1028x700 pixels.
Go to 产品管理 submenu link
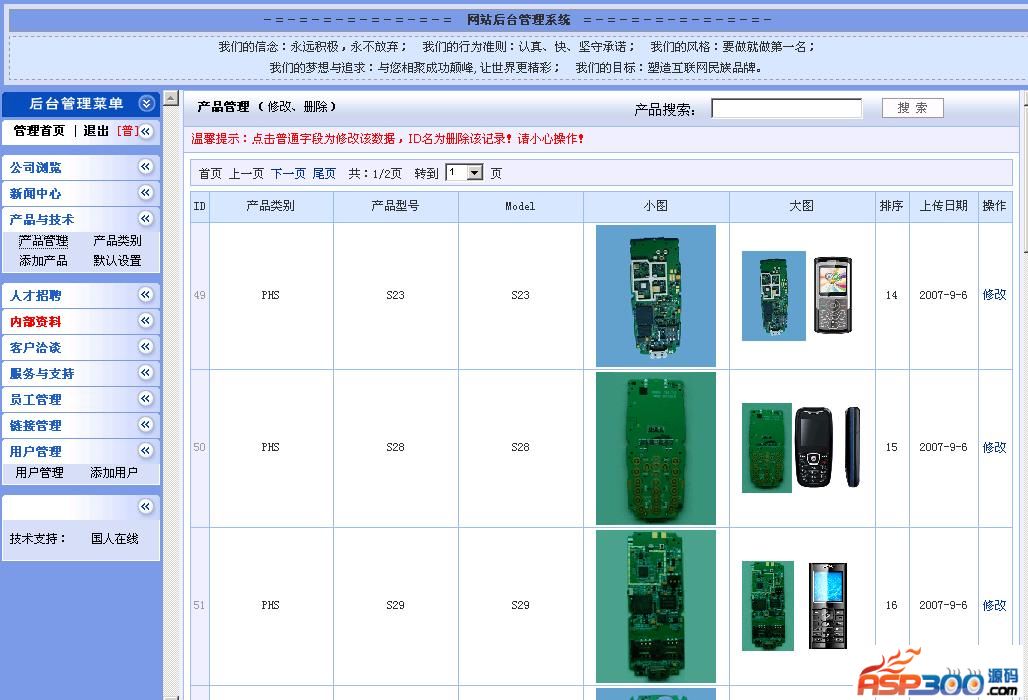coord(43,241)
